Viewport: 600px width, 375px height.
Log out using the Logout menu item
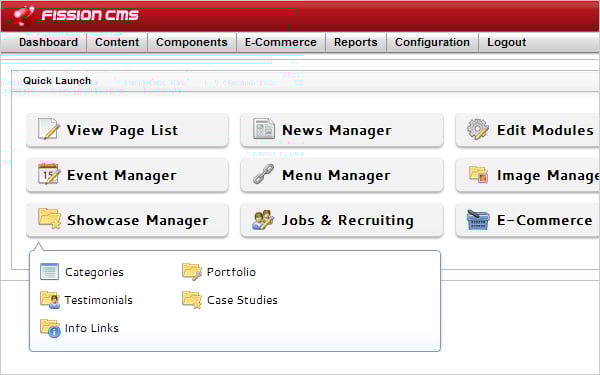(507, 42)
